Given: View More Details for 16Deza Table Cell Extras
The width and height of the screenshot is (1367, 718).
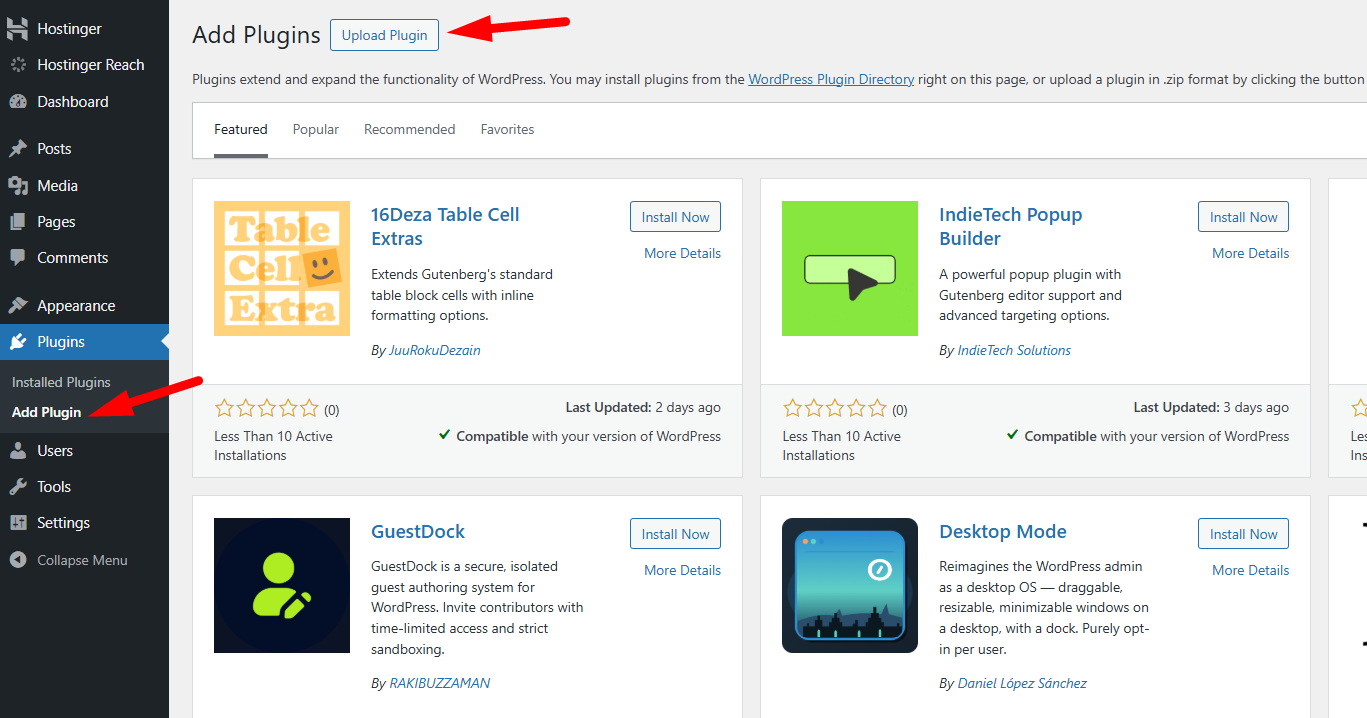Looking at the screenshot, I should [x=682, y=254].
